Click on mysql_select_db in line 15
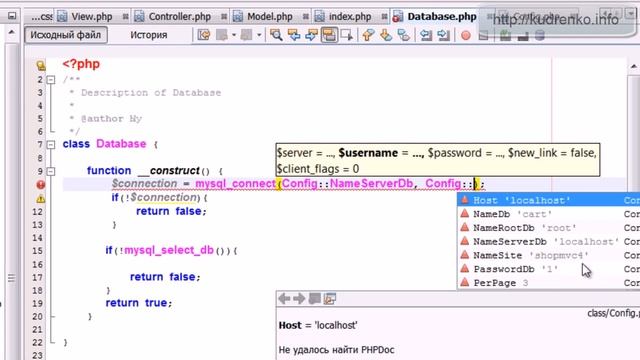The image size is (640, 360). coord(169,250)
